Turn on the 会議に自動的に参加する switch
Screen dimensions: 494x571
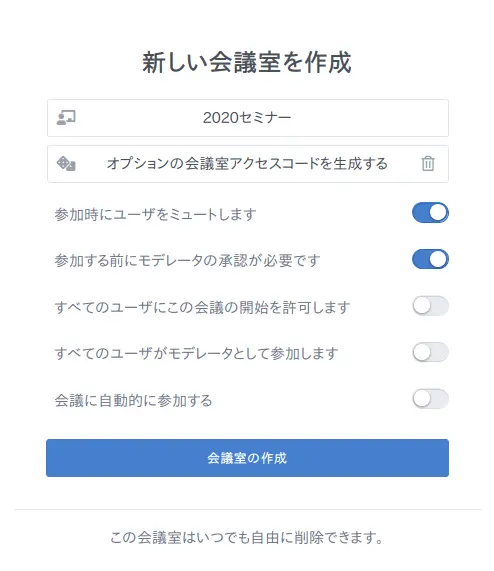point(430,399)
